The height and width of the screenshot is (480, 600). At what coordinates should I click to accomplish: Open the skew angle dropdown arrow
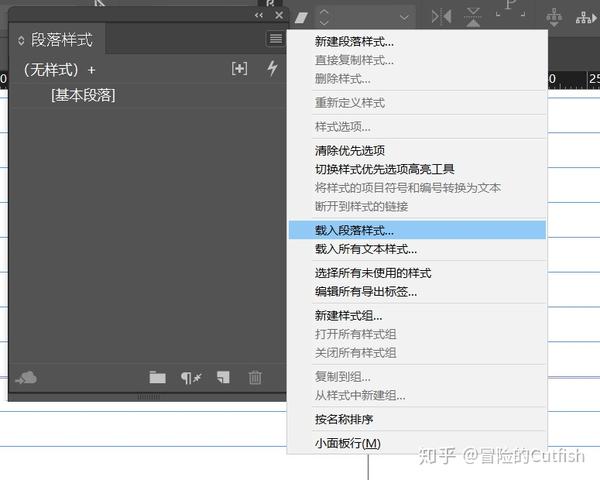404,17
